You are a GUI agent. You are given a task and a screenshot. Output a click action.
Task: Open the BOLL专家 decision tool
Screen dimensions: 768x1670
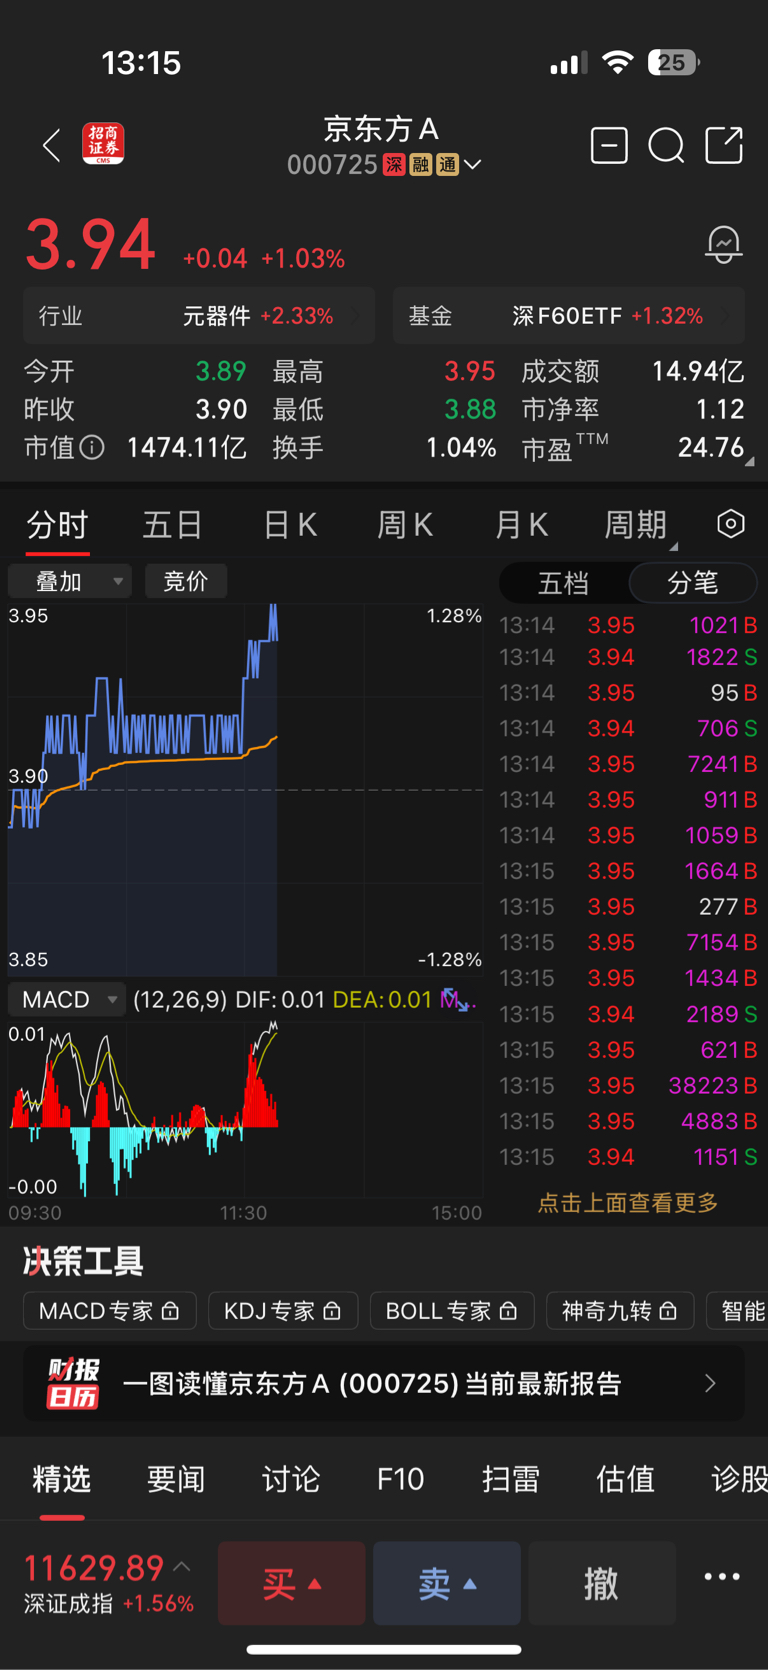452,1310
